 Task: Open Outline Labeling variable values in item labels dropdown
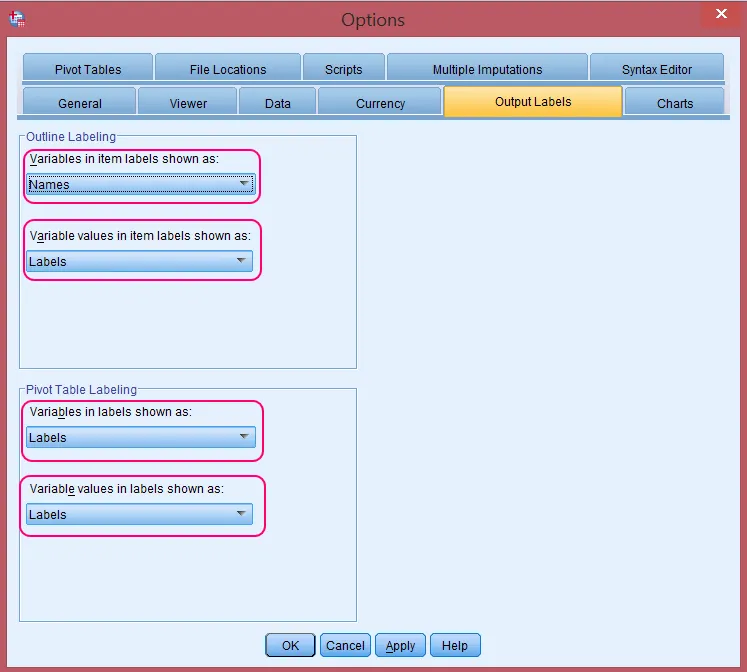[x=139, y=261]
